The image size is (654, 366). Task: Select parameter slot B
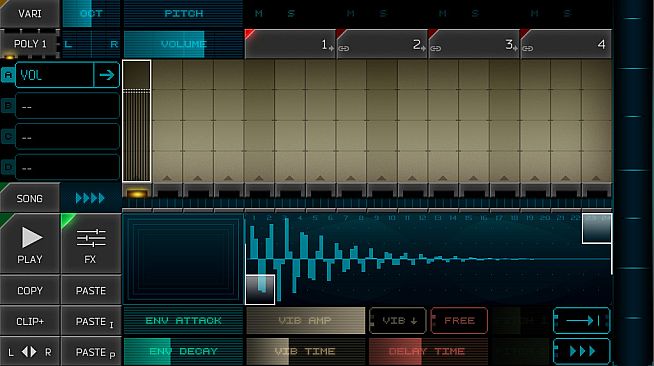point(8,106)
